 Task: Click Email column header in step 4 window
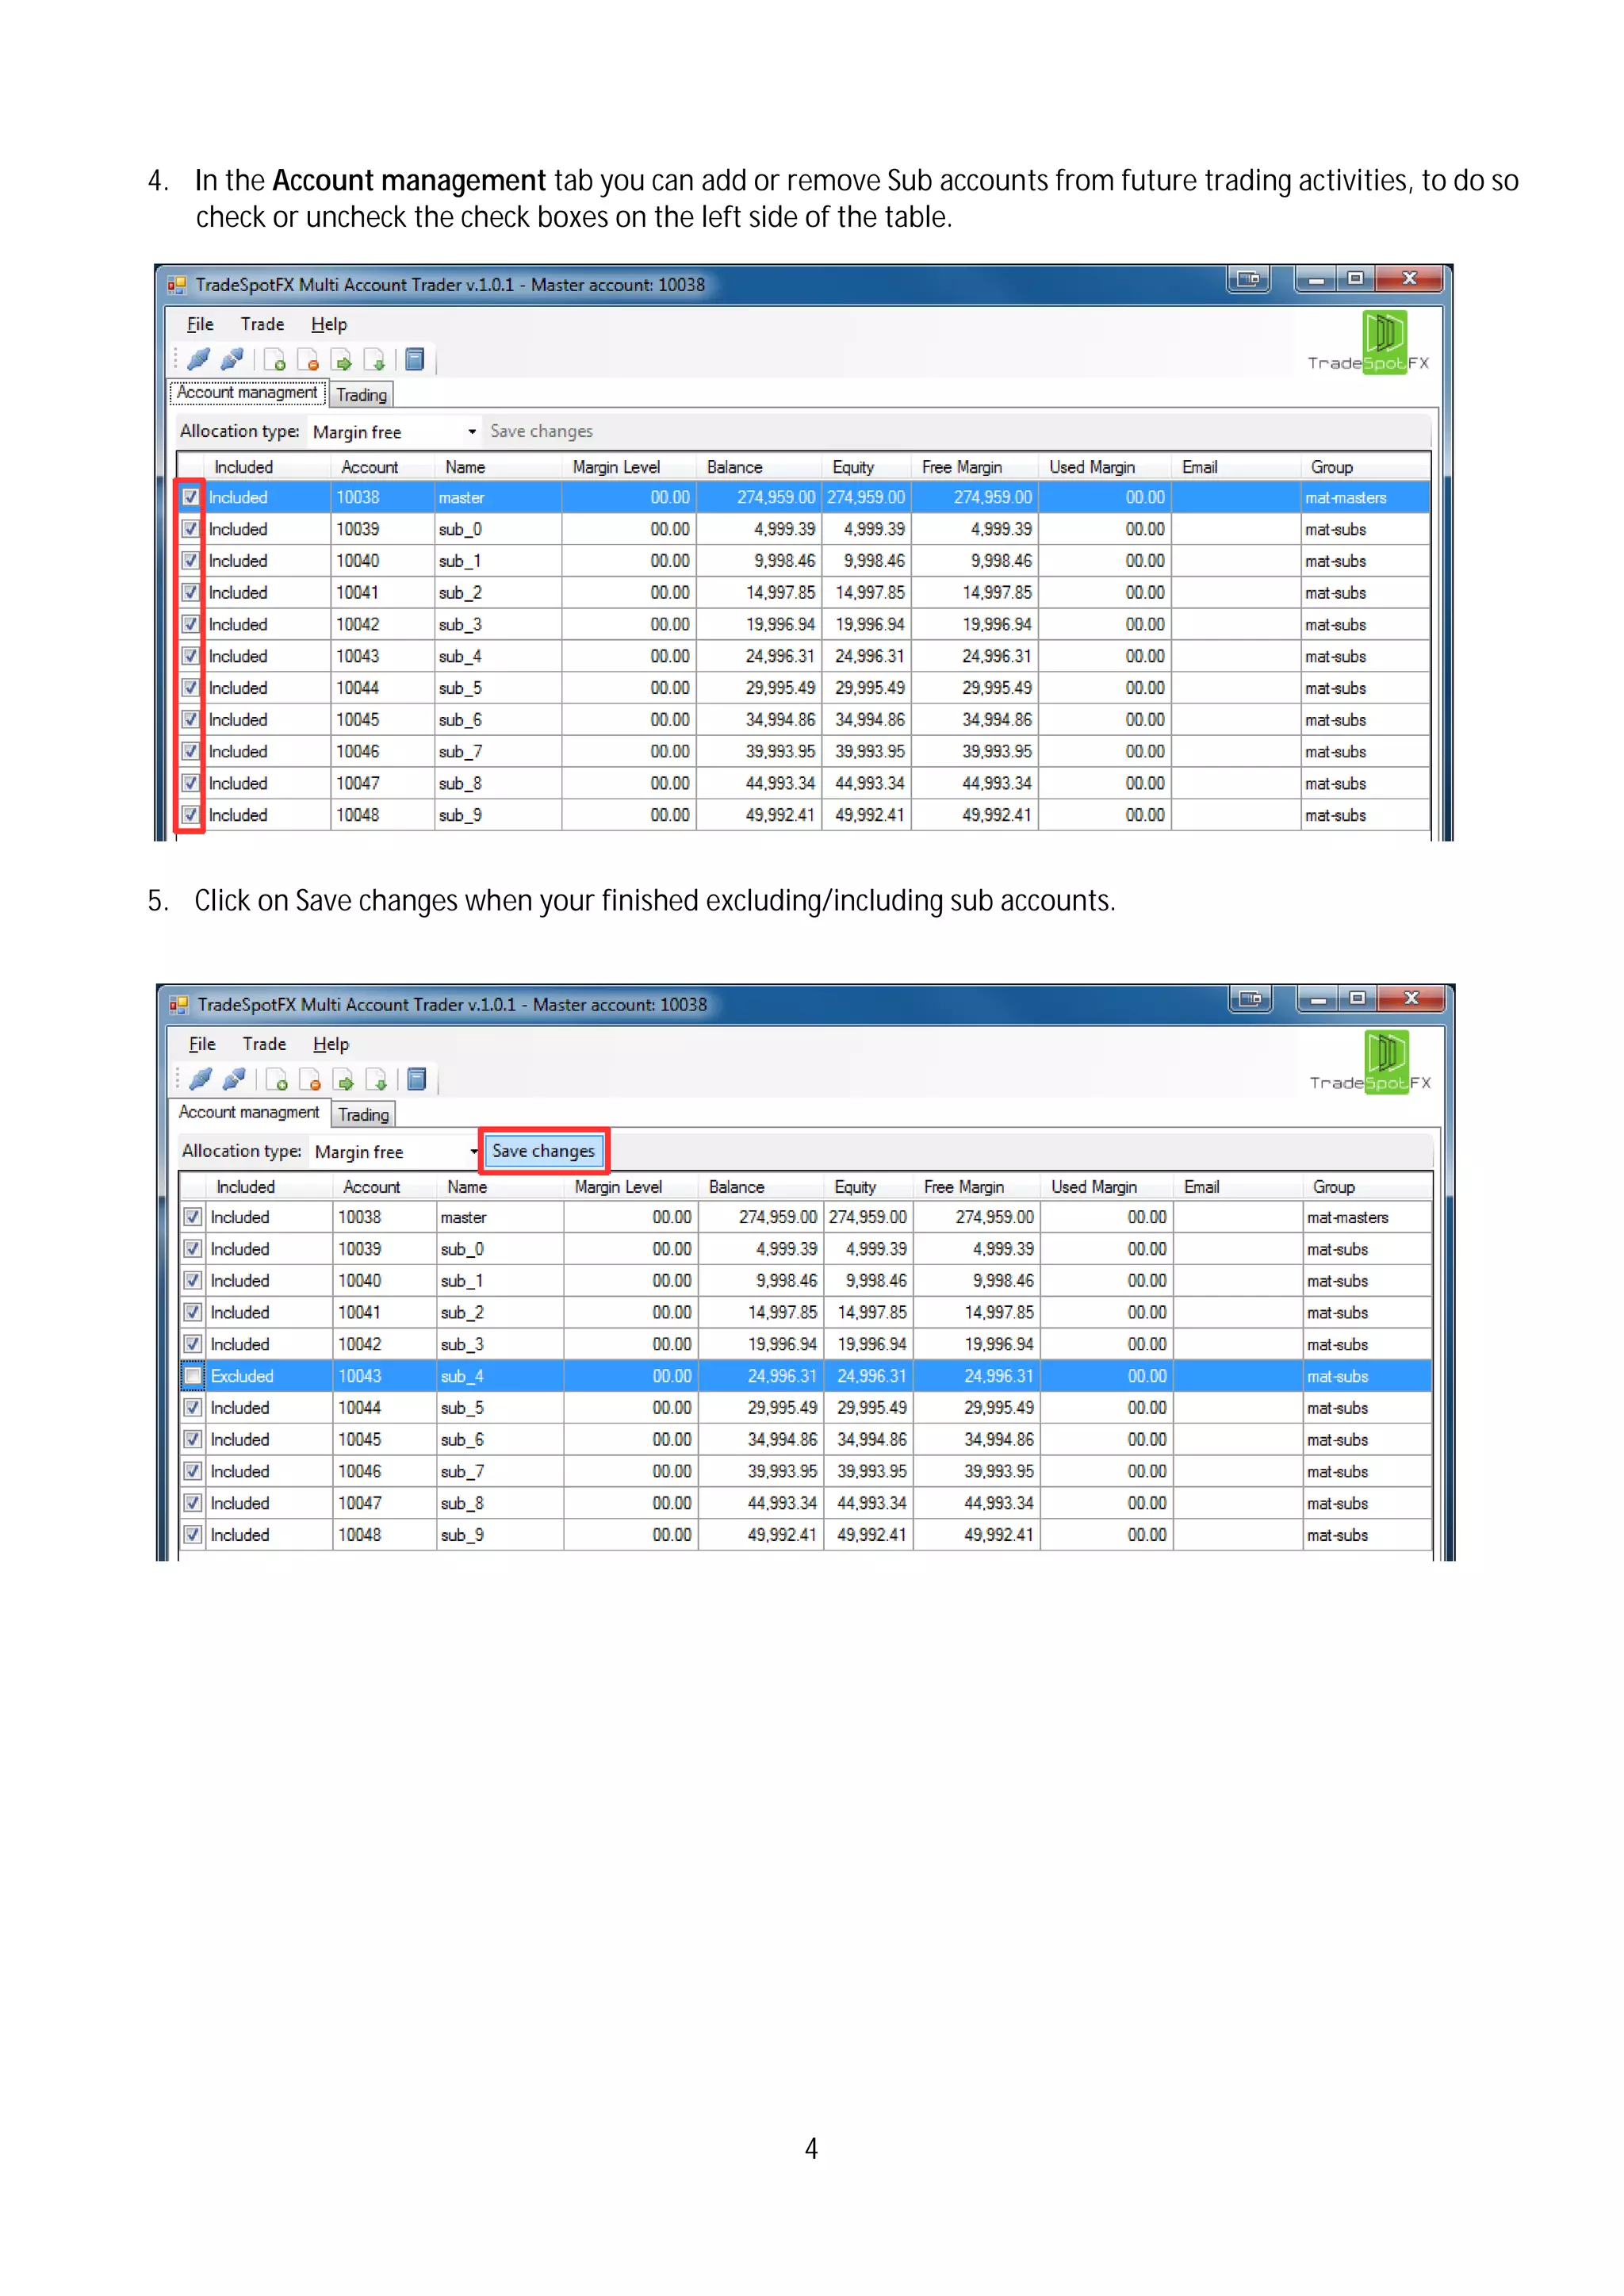pos(1236,467)
